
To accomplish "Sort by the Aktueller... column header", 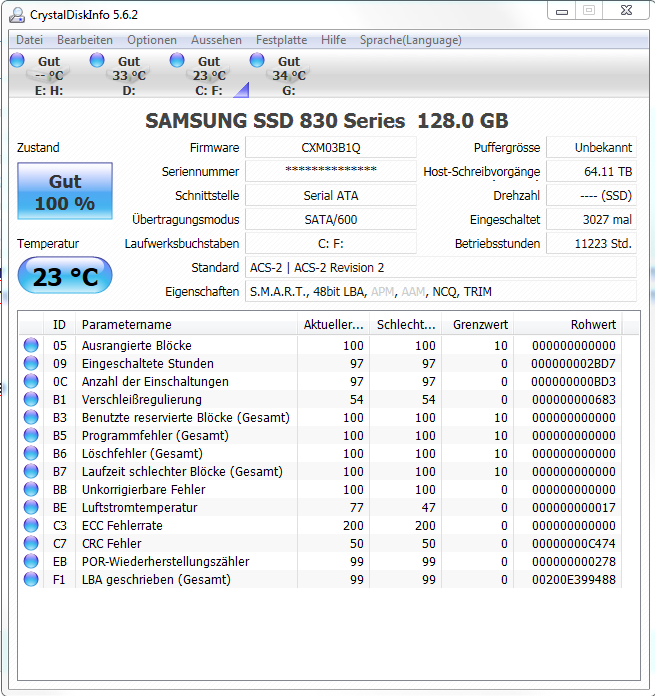I will pos(333,324).
